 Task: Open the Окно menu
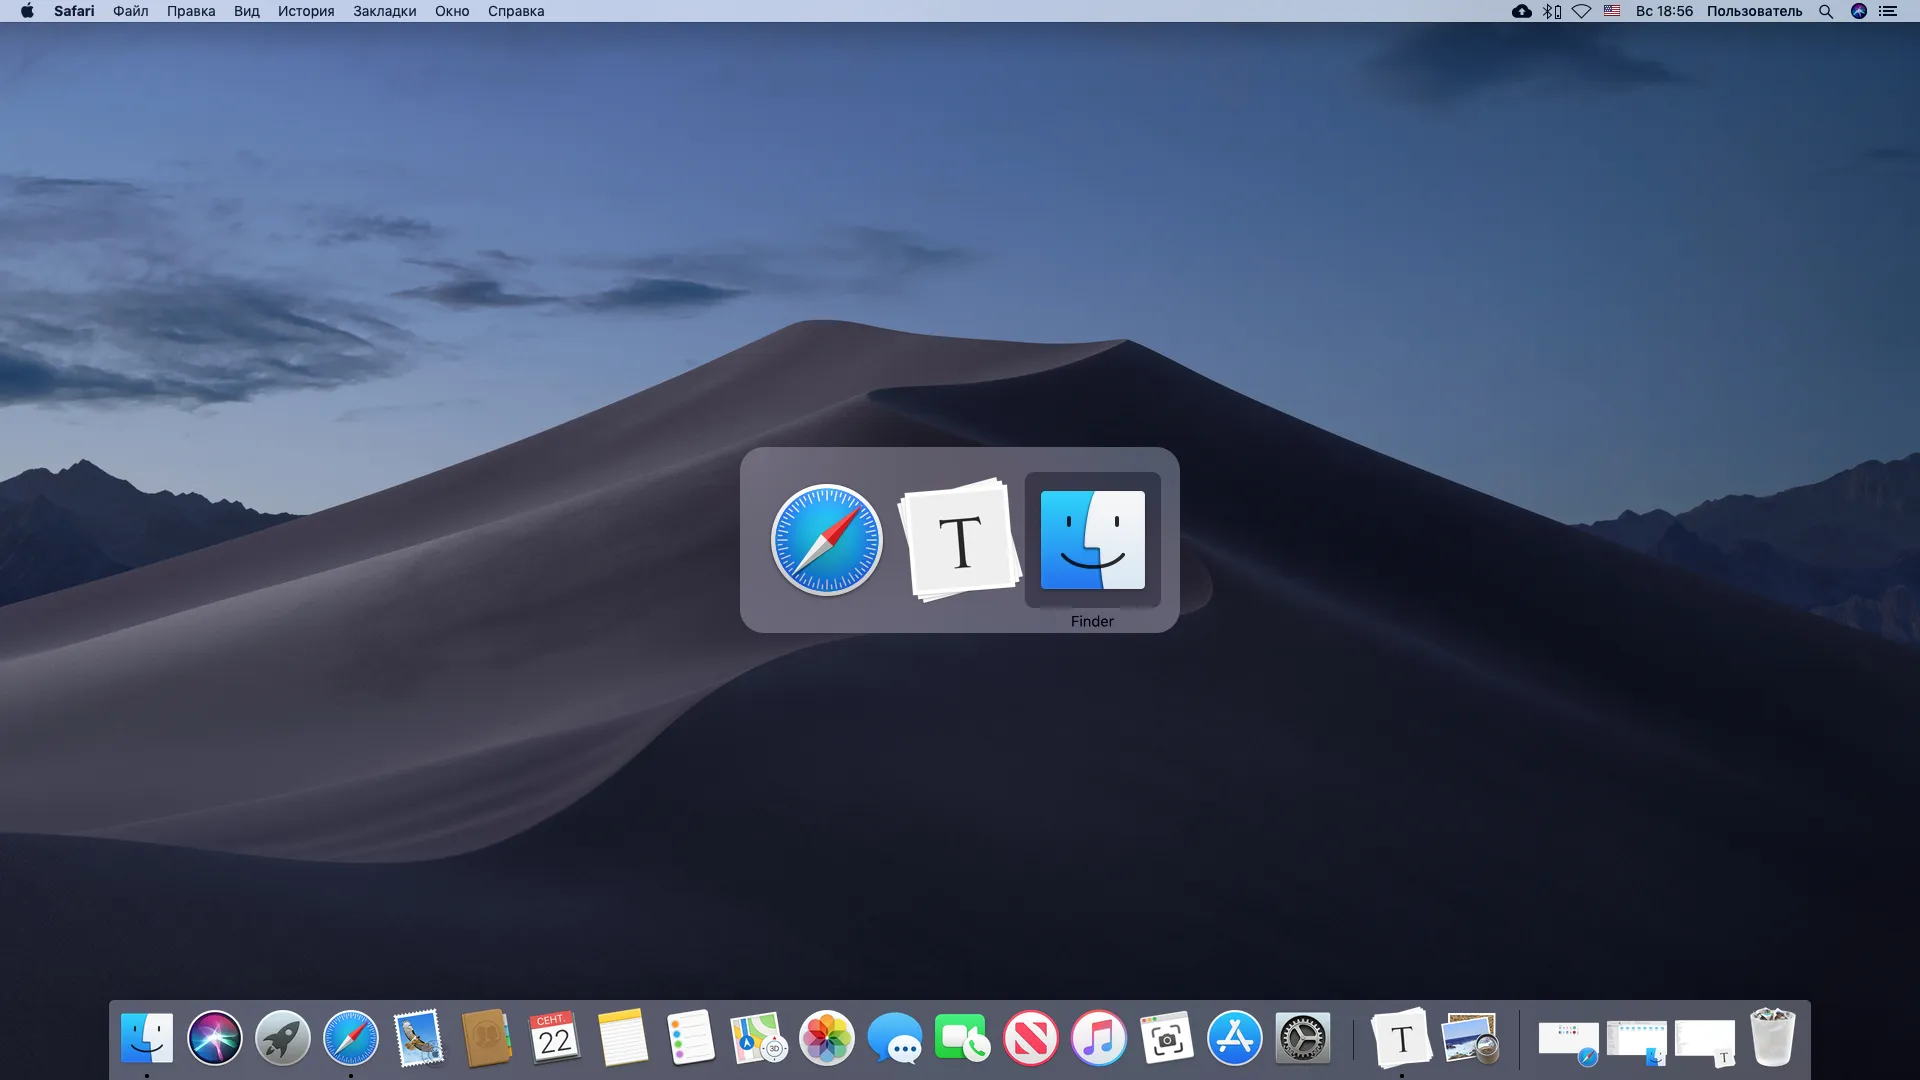(452, 11)
